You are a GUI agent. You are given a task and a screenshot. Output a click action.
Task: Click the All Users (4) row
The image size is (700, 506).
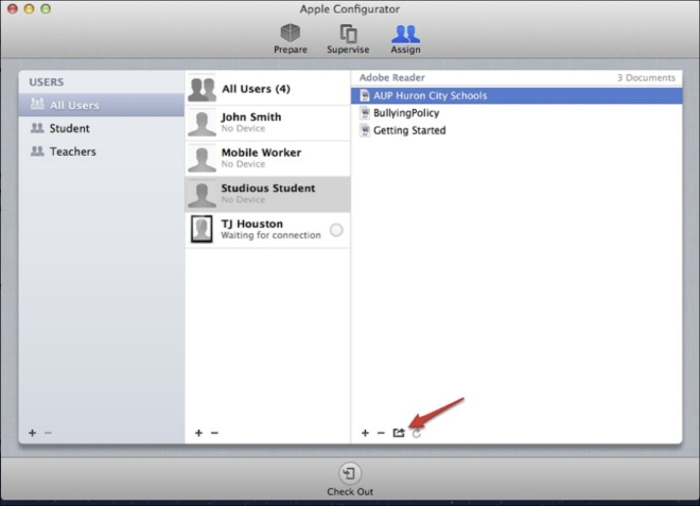[x=268, y=88]
